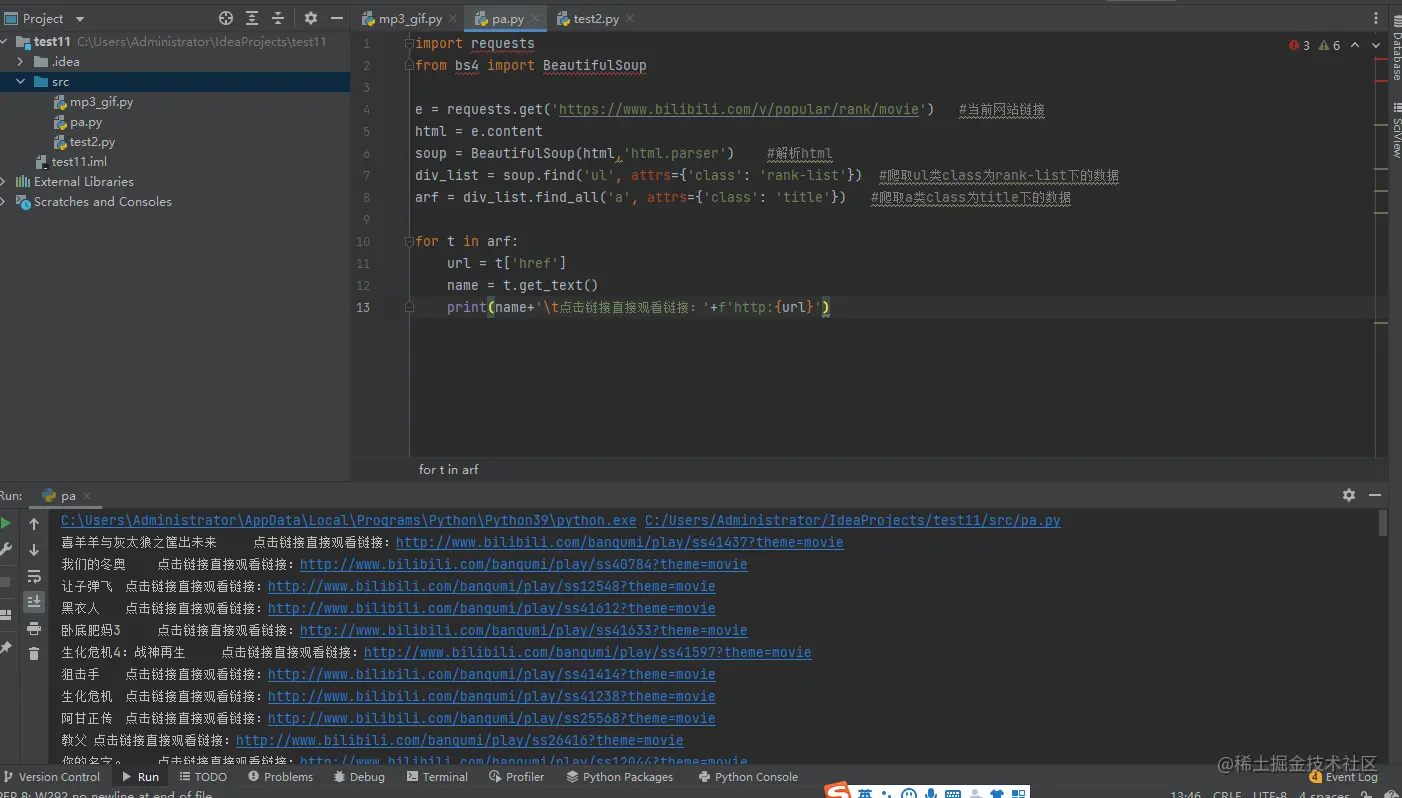Screen dimensions: 1402x798
Task: Open the Profiler tool tab
Action: (x=516, y=777)
